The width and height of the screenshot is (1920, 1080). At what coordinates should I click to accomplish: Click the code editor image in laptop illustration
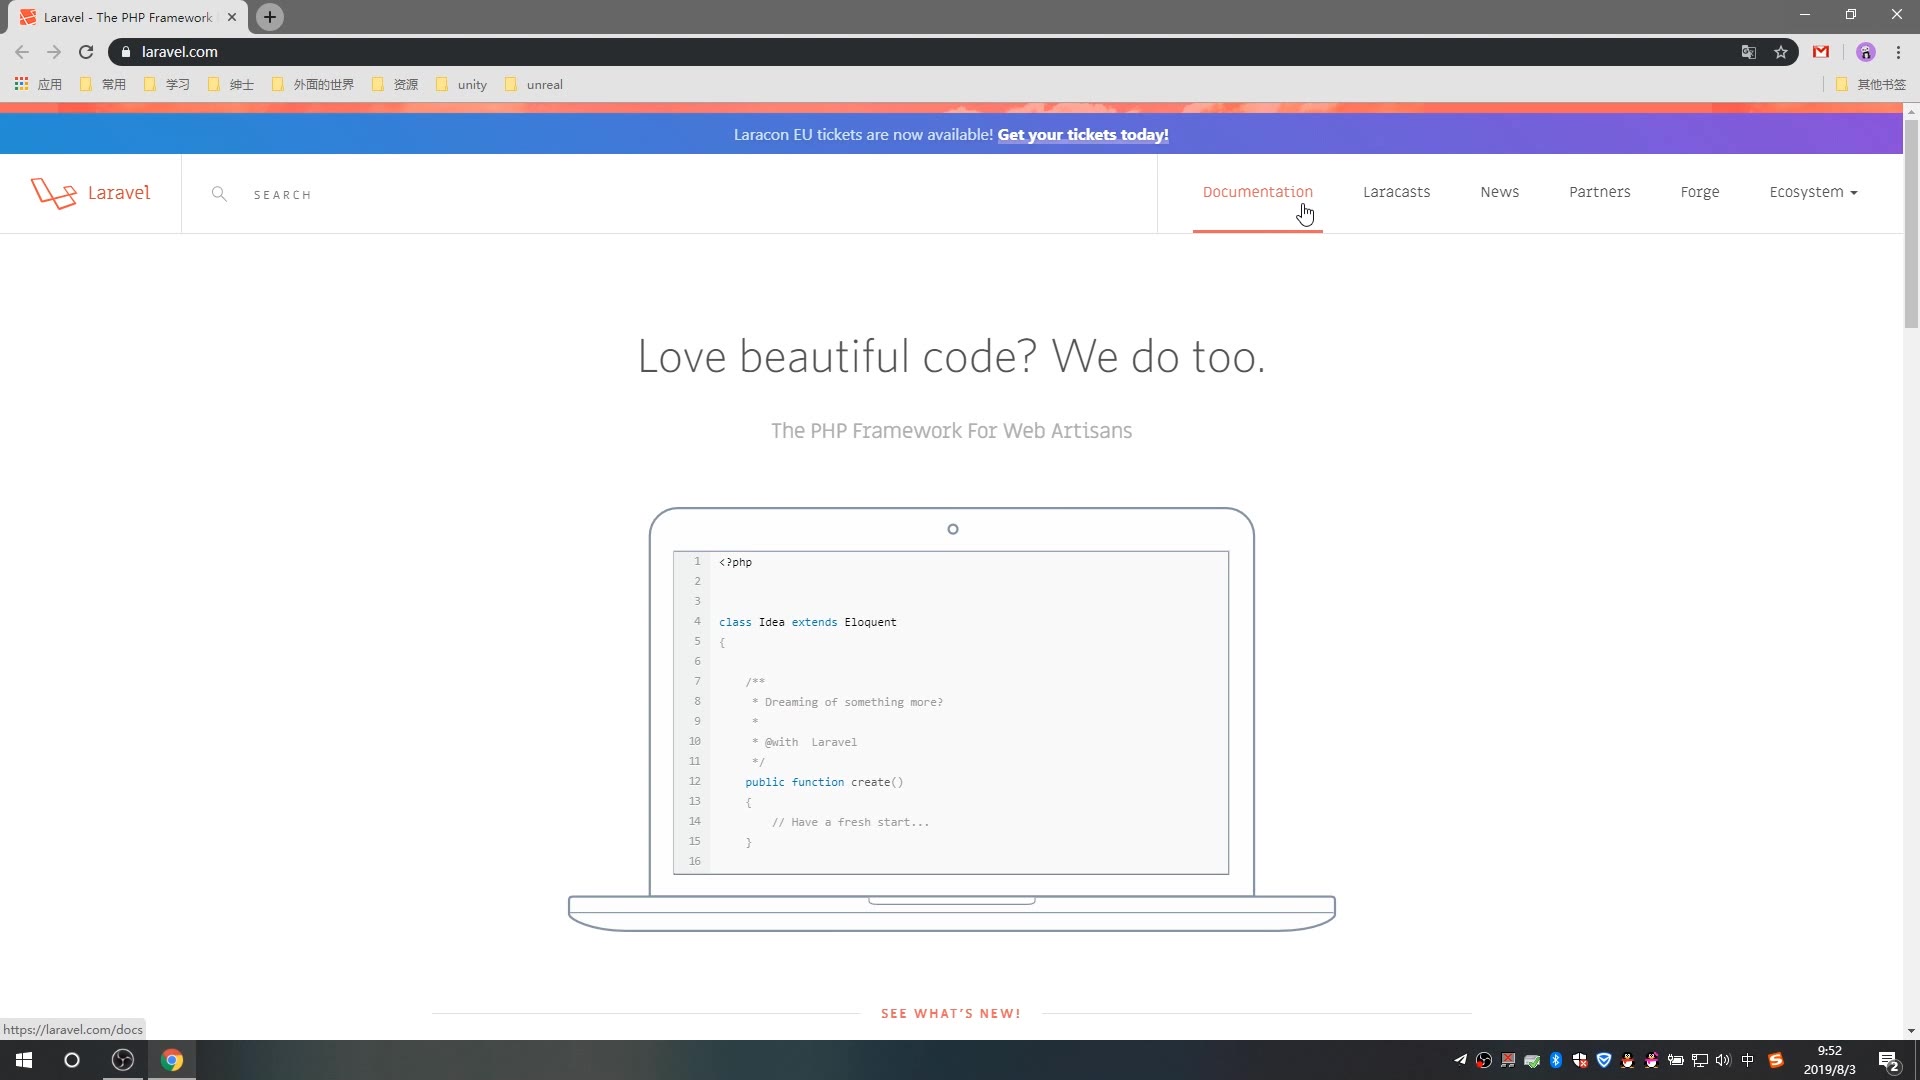(951, 712)
